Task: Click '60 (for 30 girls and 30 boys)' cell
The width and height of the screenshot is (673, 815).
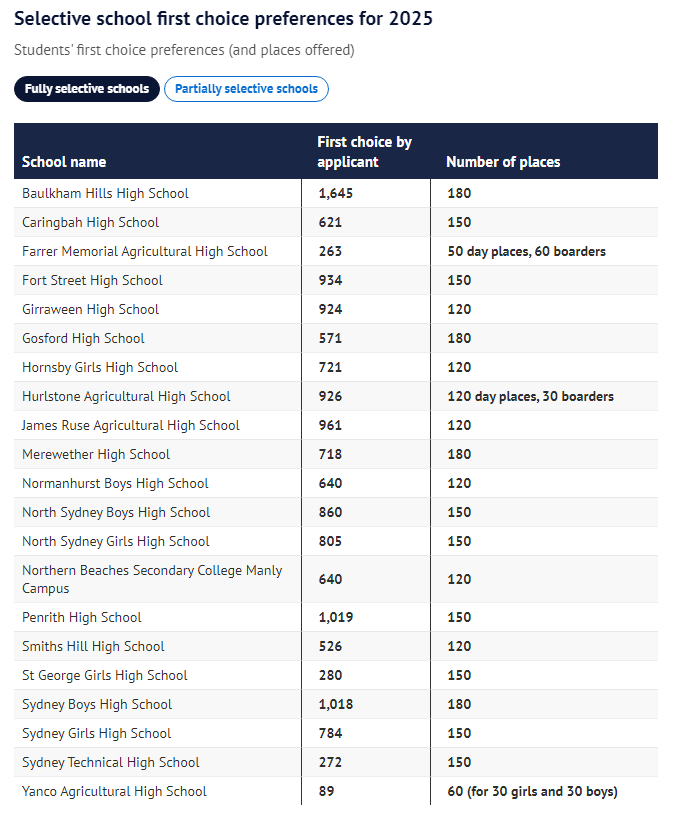Action: click(532, 792)
